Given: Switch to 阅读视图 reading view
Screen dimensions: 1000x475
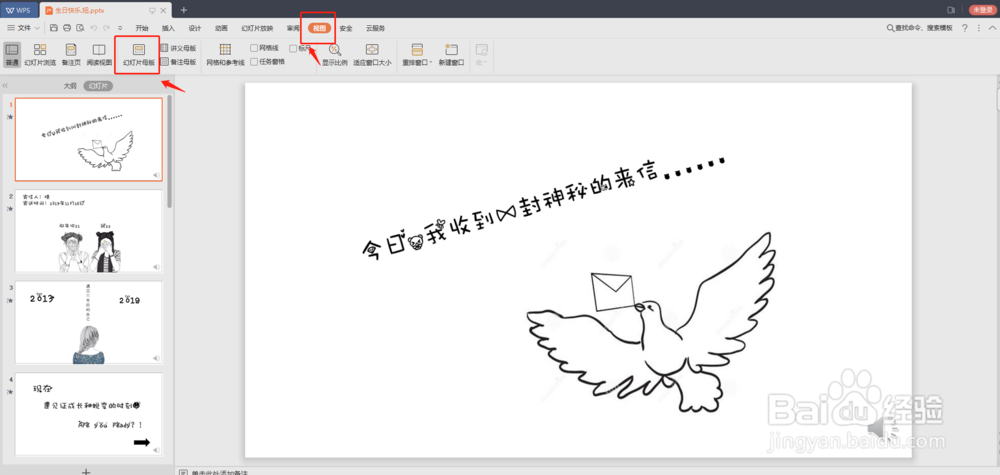Looking at the screenshot, I should pyautogui.click(x=99, y=55).
